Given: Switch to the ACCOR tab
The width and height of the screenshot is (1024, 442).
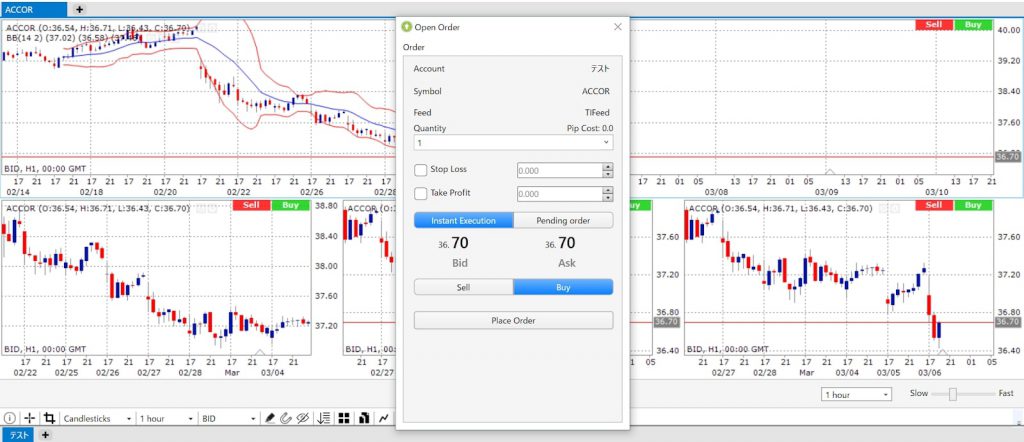Looking at the screenshot, I should pos(33,9).
